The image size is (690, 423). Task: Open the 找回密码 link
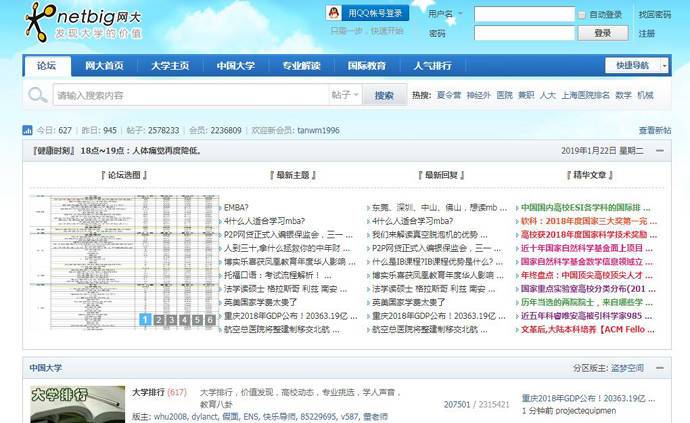[x=654, y=15]
